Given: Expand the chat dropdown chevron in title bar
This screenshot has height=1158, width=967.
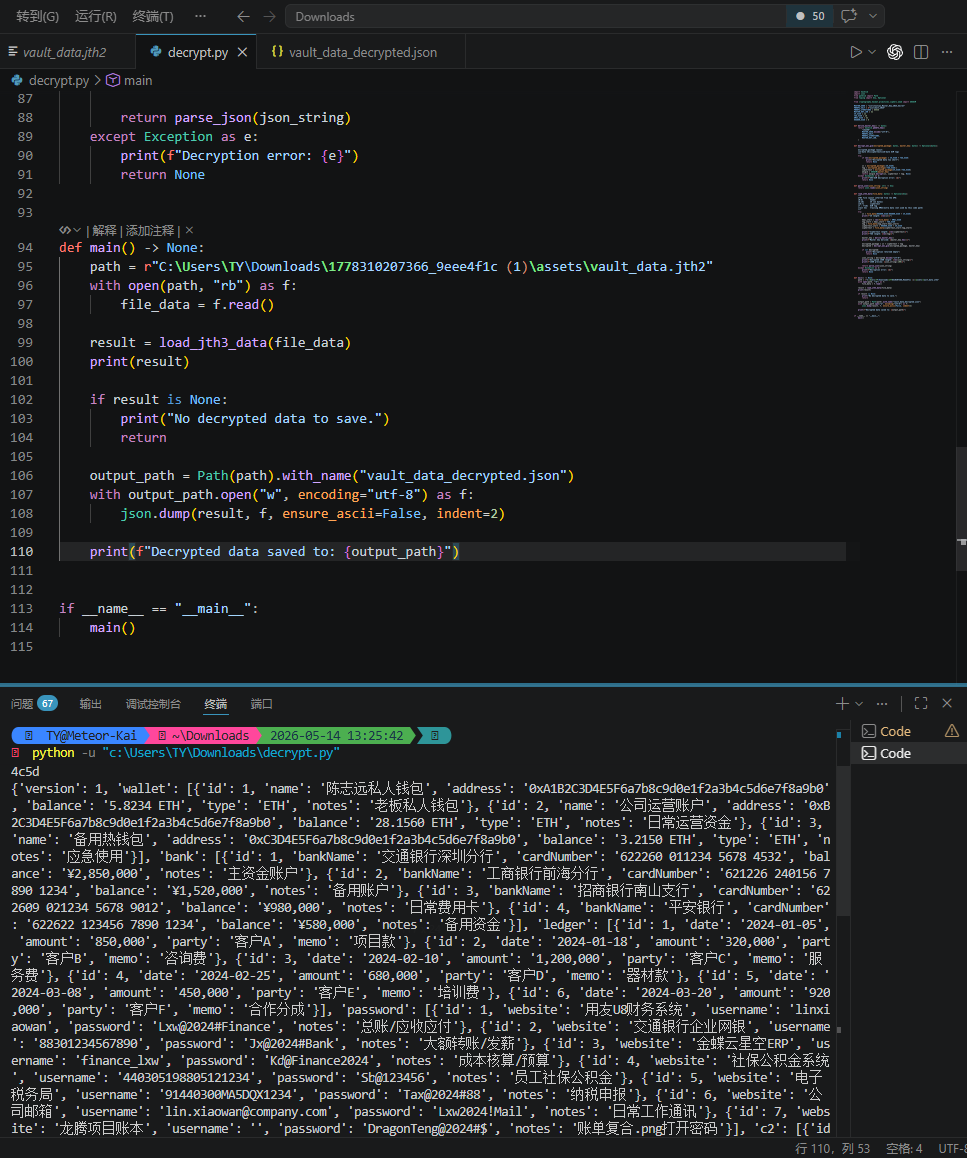Looking at the screenshot, I should coord(872,16).
